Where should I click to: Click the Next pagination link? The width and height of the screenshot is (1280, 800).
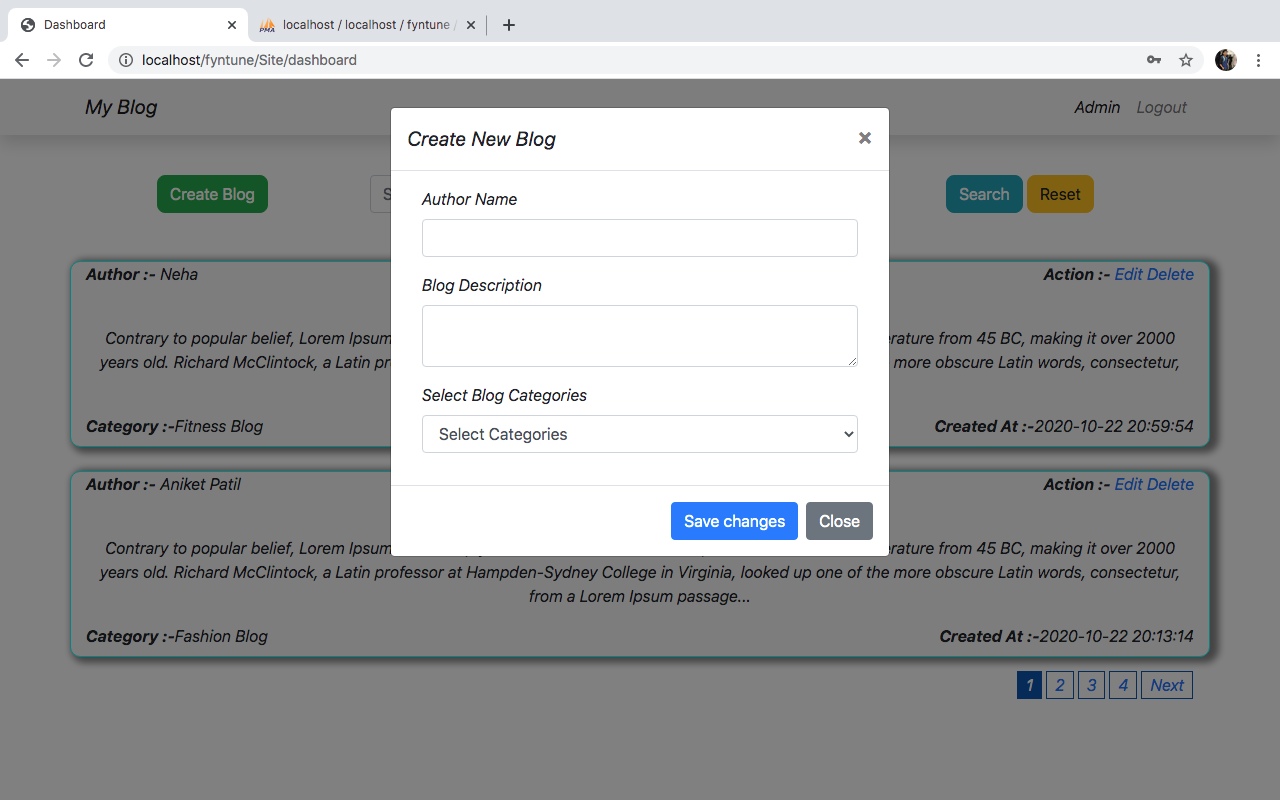point(1166,685)
